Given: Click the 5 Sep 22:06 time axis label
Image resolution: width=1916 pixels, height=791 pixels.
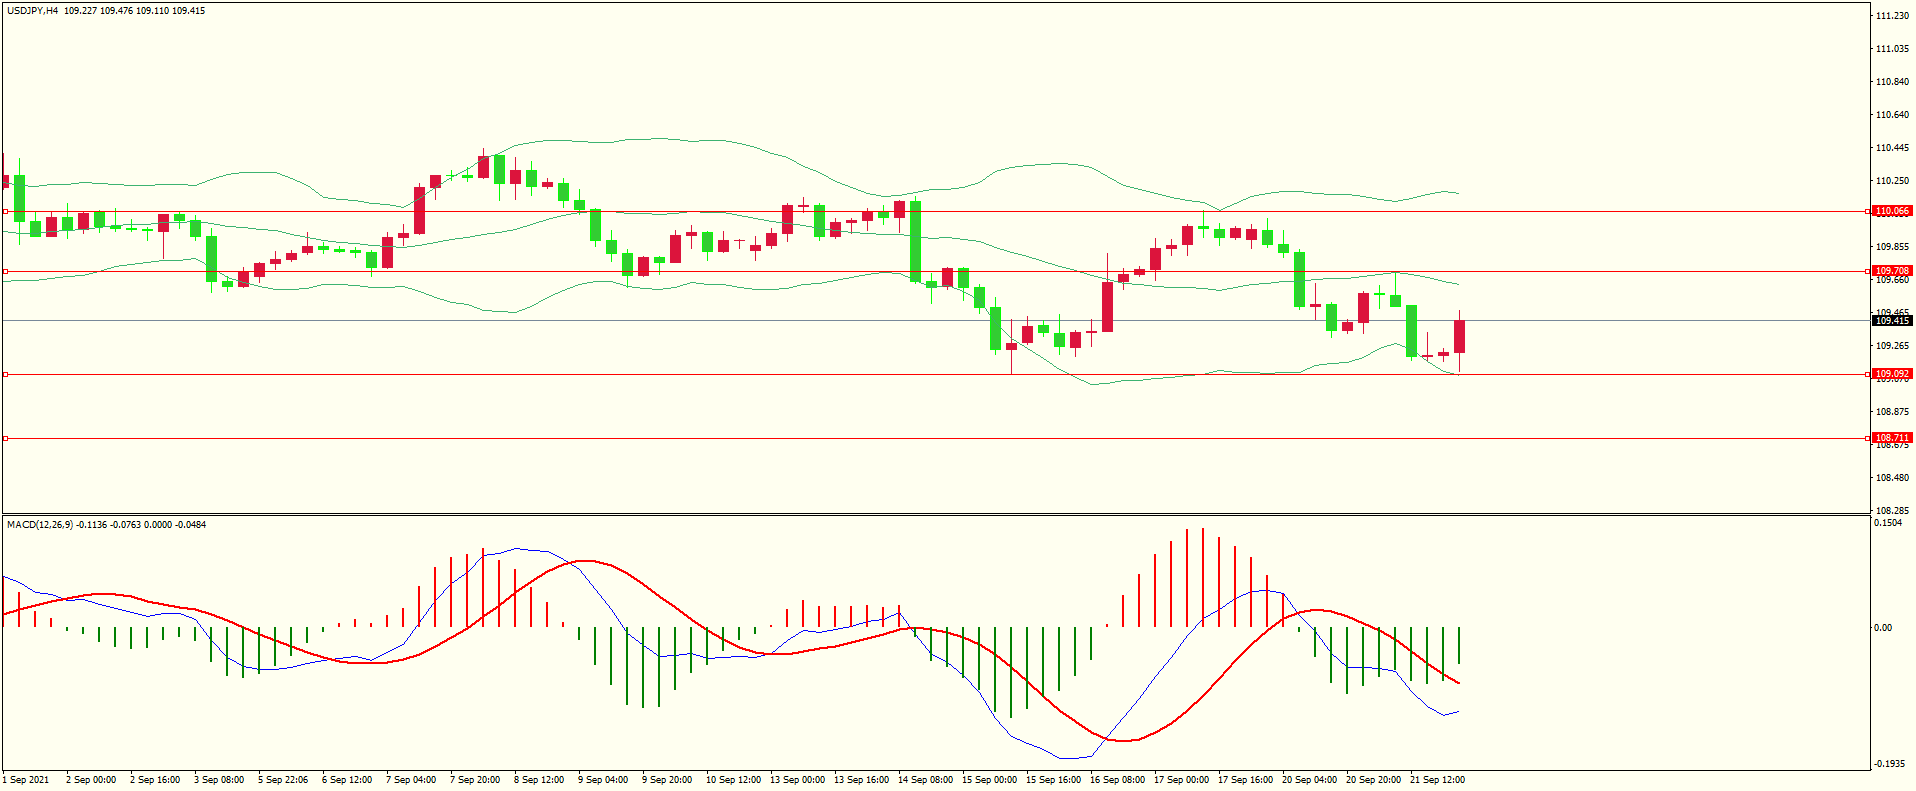Looking at the screenshot, I should coord(283,780).
